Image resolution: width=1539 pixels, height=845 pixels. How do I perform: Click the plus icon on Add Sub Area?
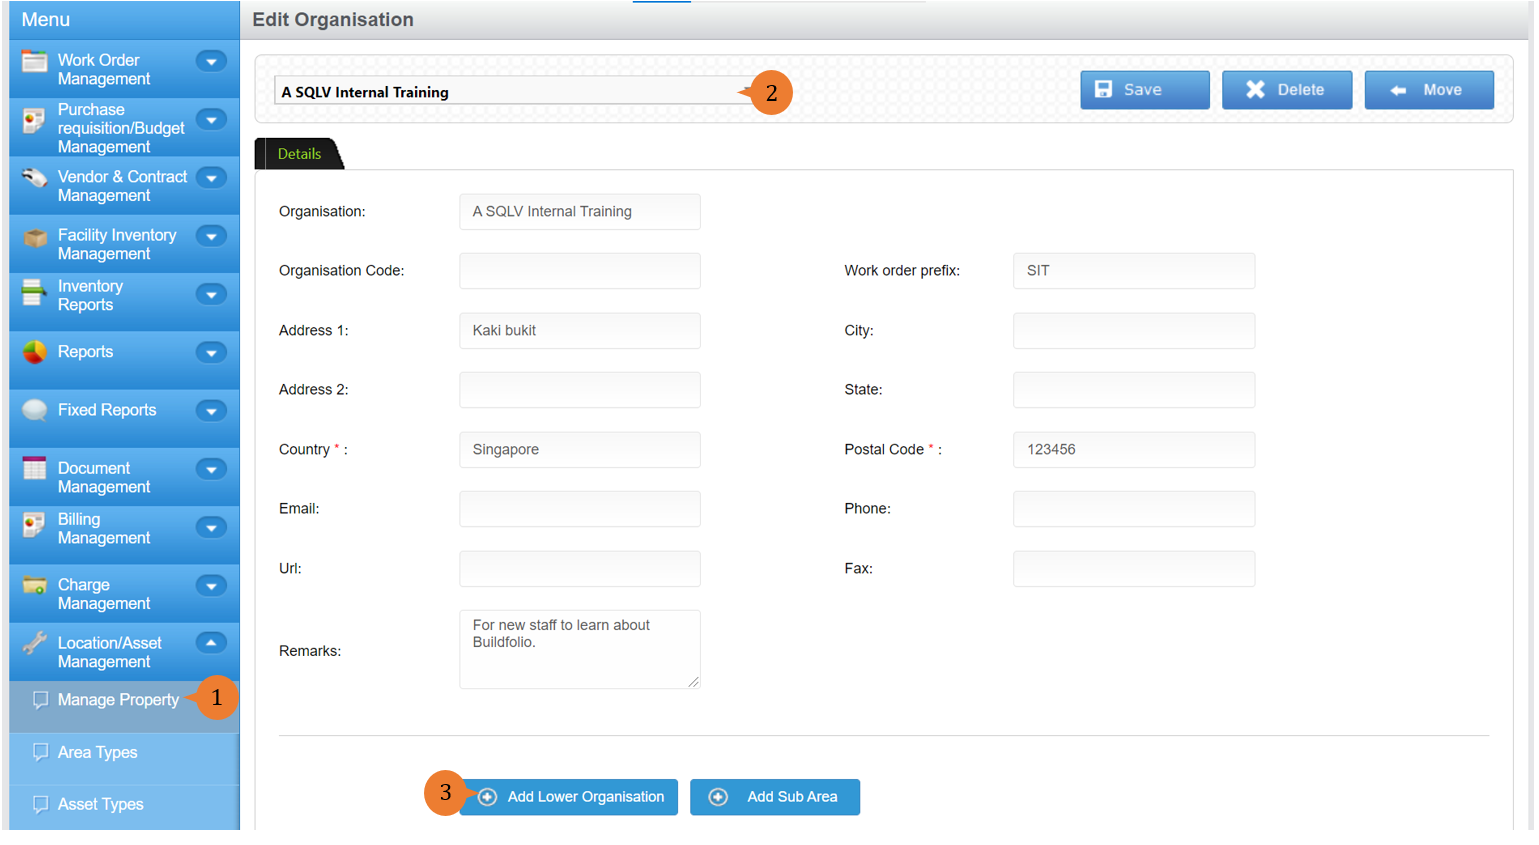point(718,797)
